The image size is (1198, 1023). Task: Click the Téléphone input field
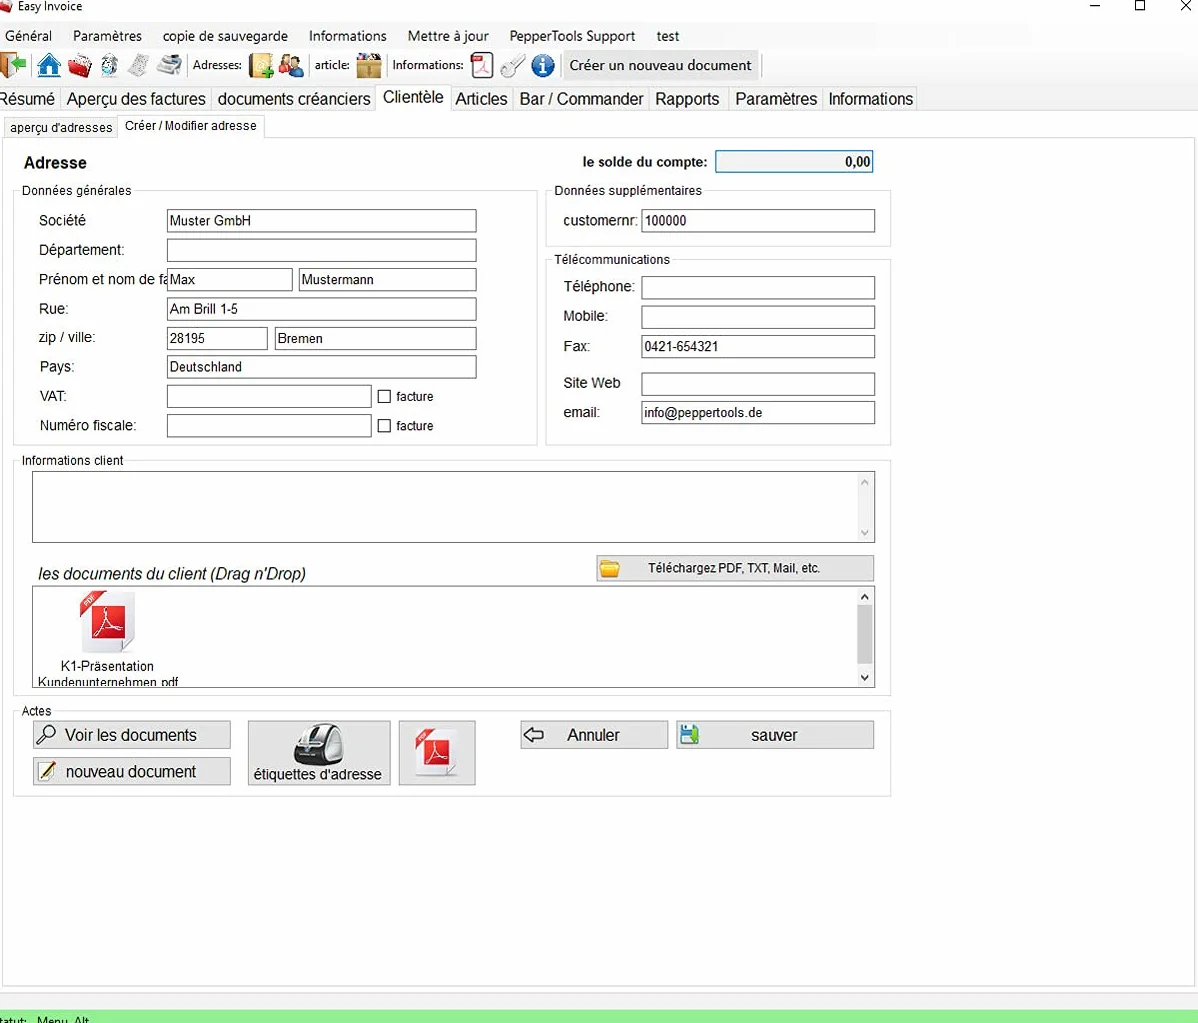[758, 287]
